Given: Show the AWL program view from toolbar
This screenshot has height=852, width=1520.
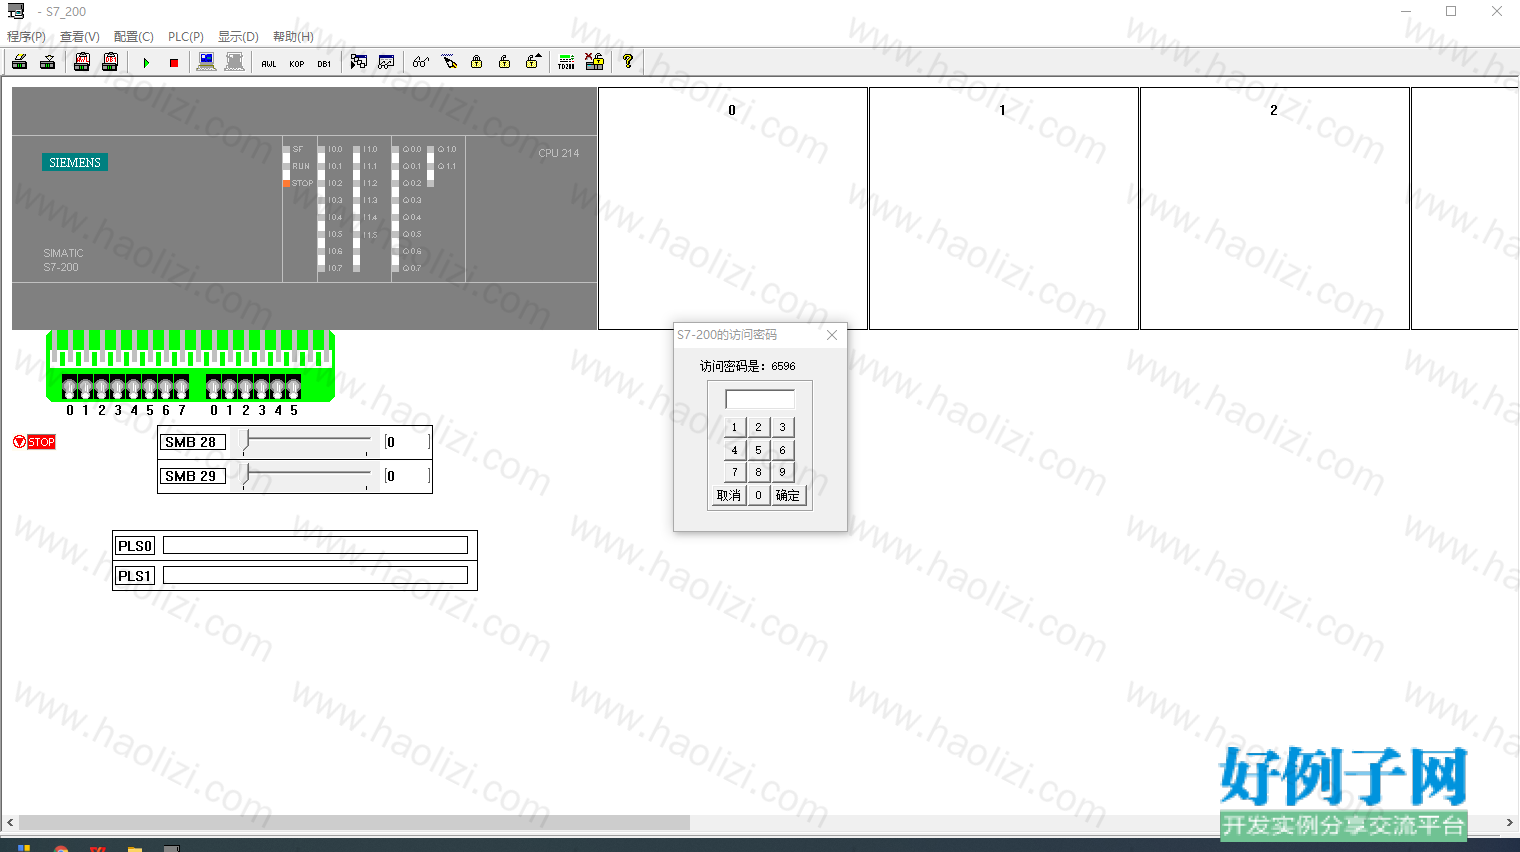Looking at the screenshot, I should click(269, 62).
